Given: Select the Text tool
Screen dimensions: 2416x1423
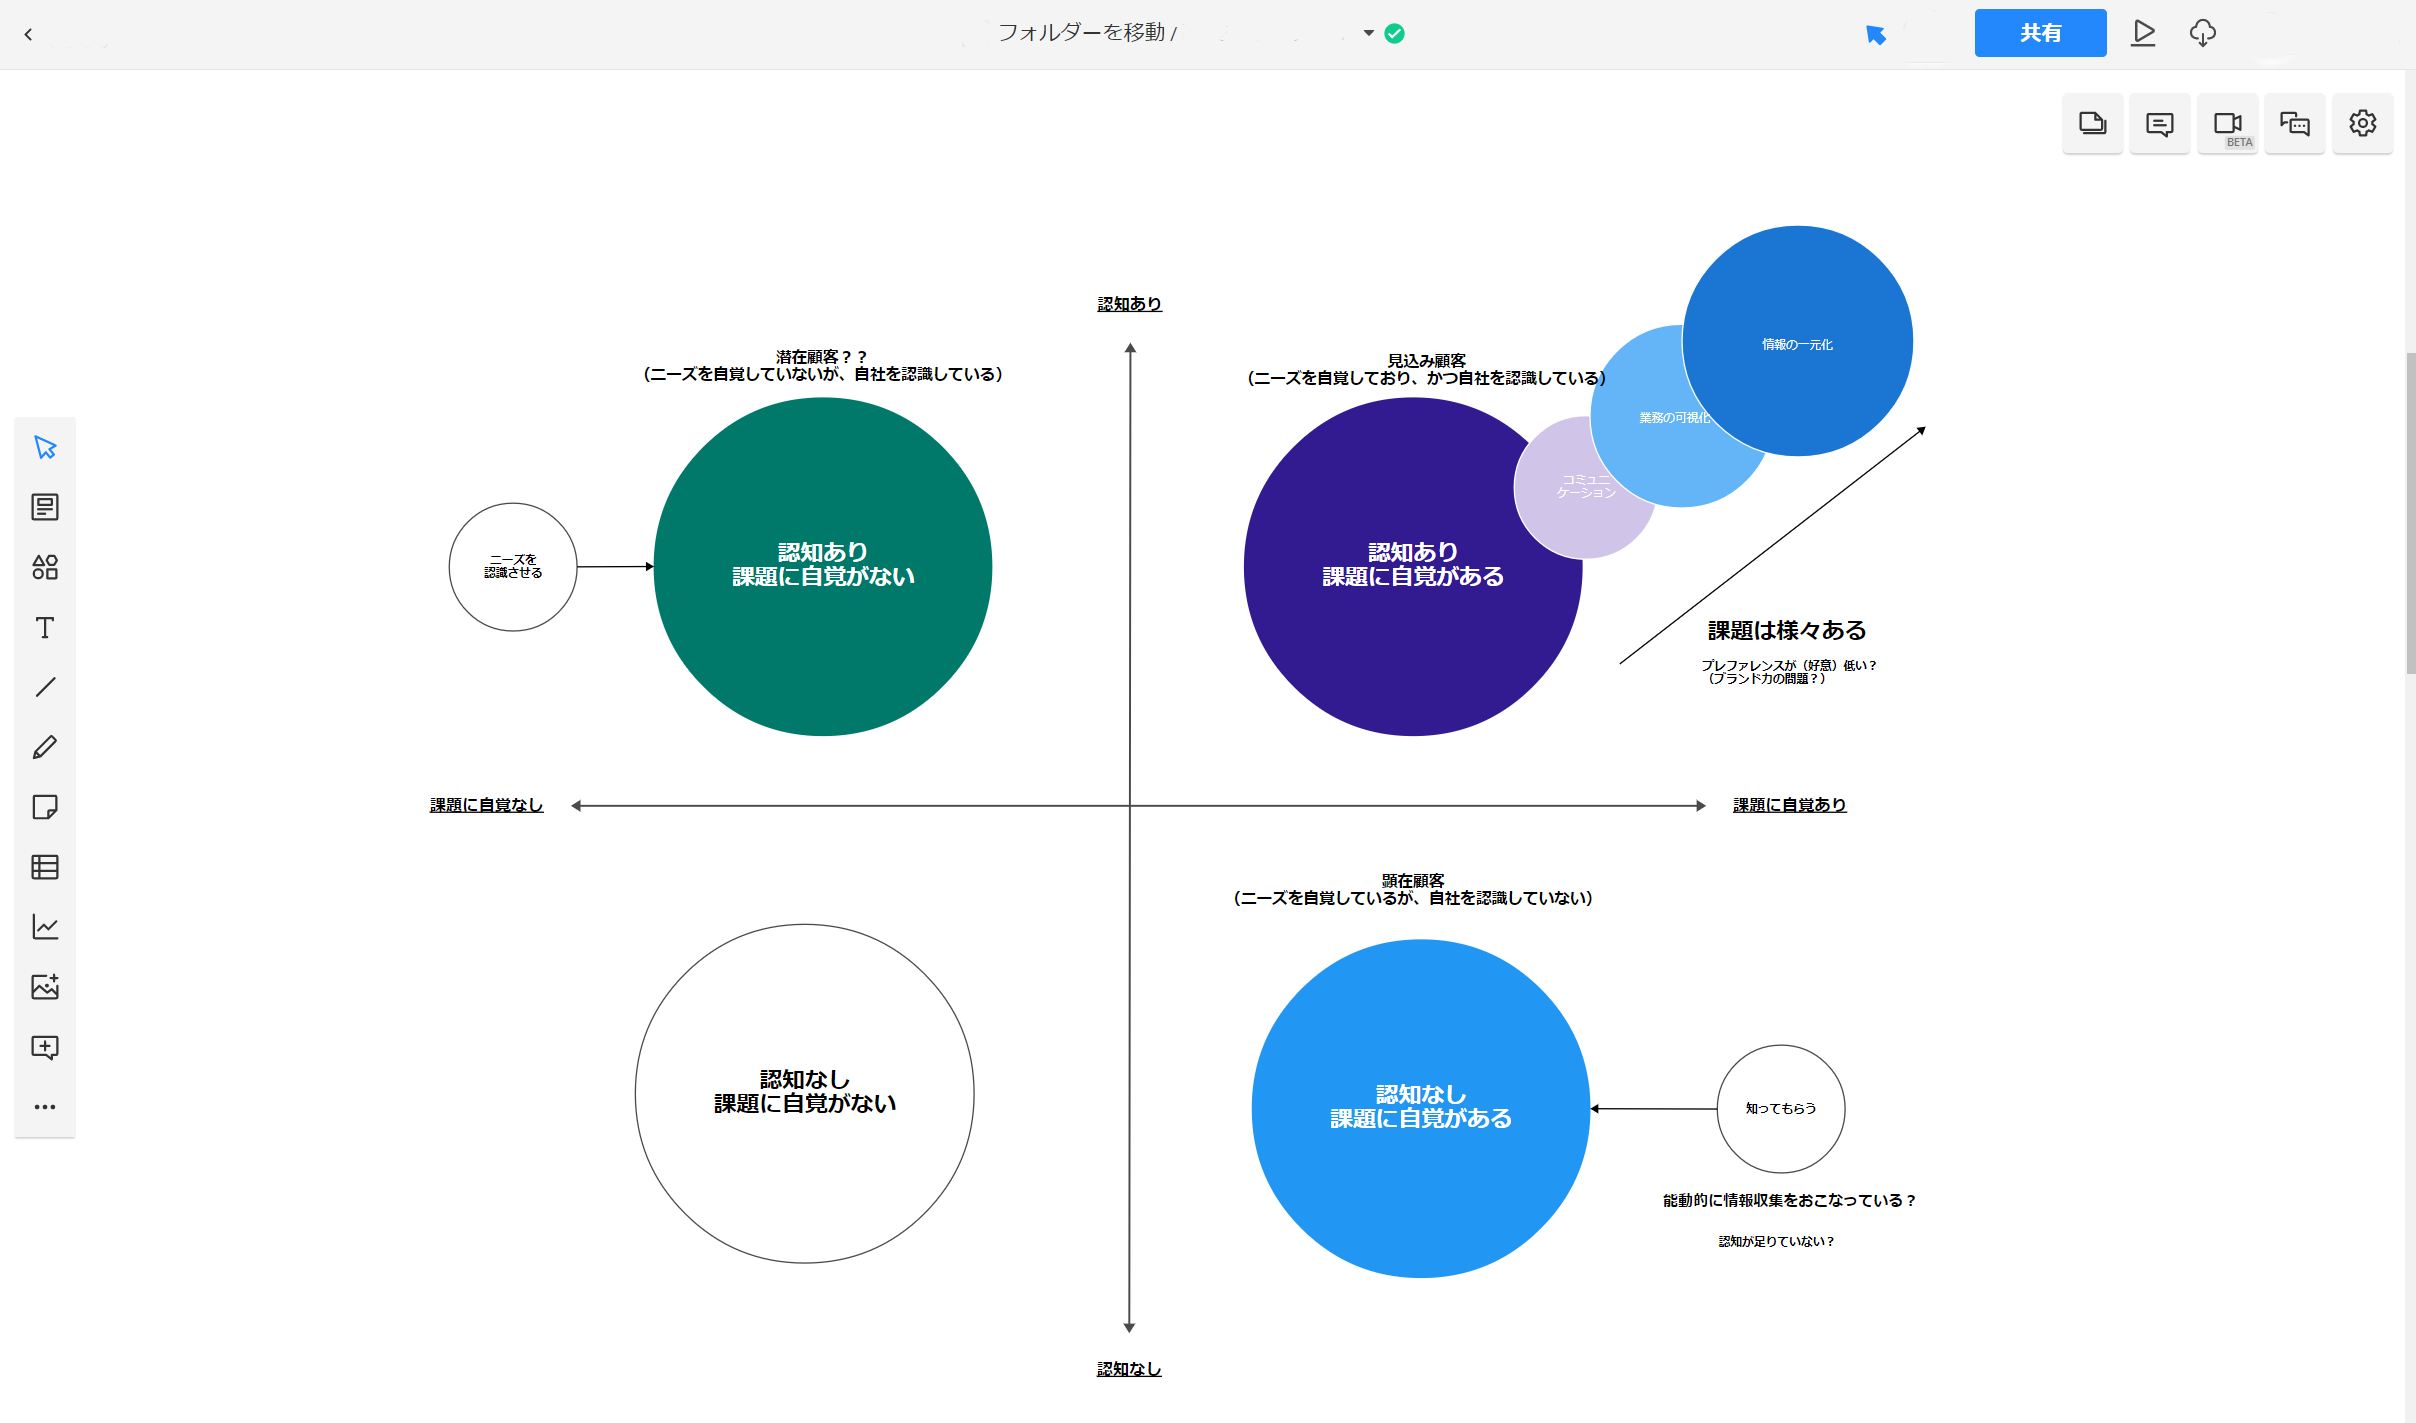Looking at the screenshot, I should coord(45,627).
